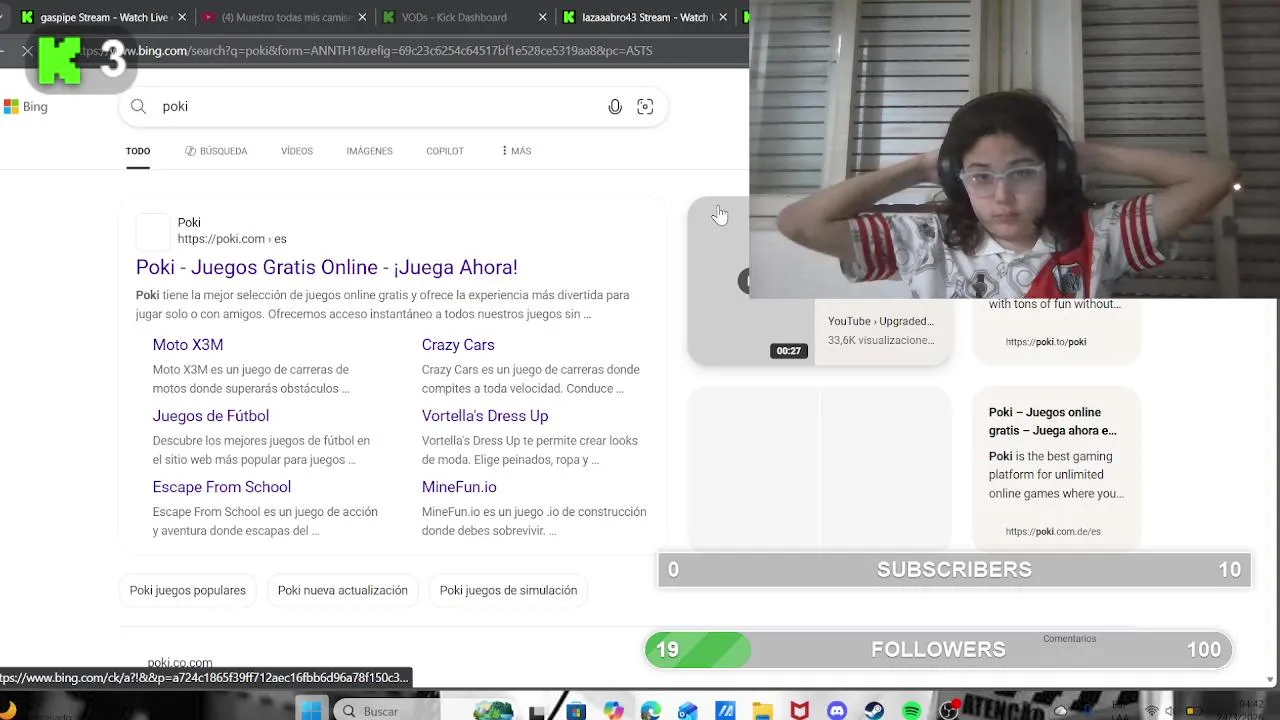
Task: Close the Muestro todas mis camisetas tab
Action: tap(362, 17)
